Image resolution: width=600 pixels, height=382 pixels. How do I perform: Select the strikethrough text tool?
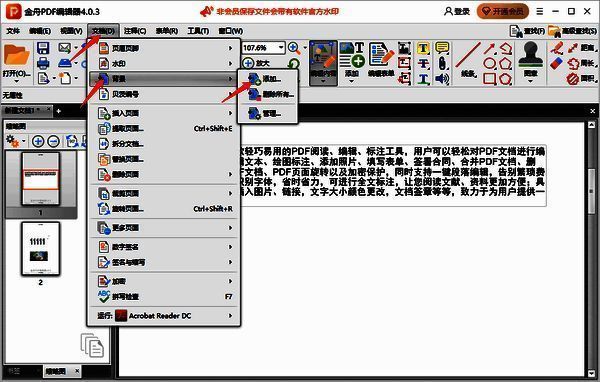pyautogui.click(x=423, y=64)
